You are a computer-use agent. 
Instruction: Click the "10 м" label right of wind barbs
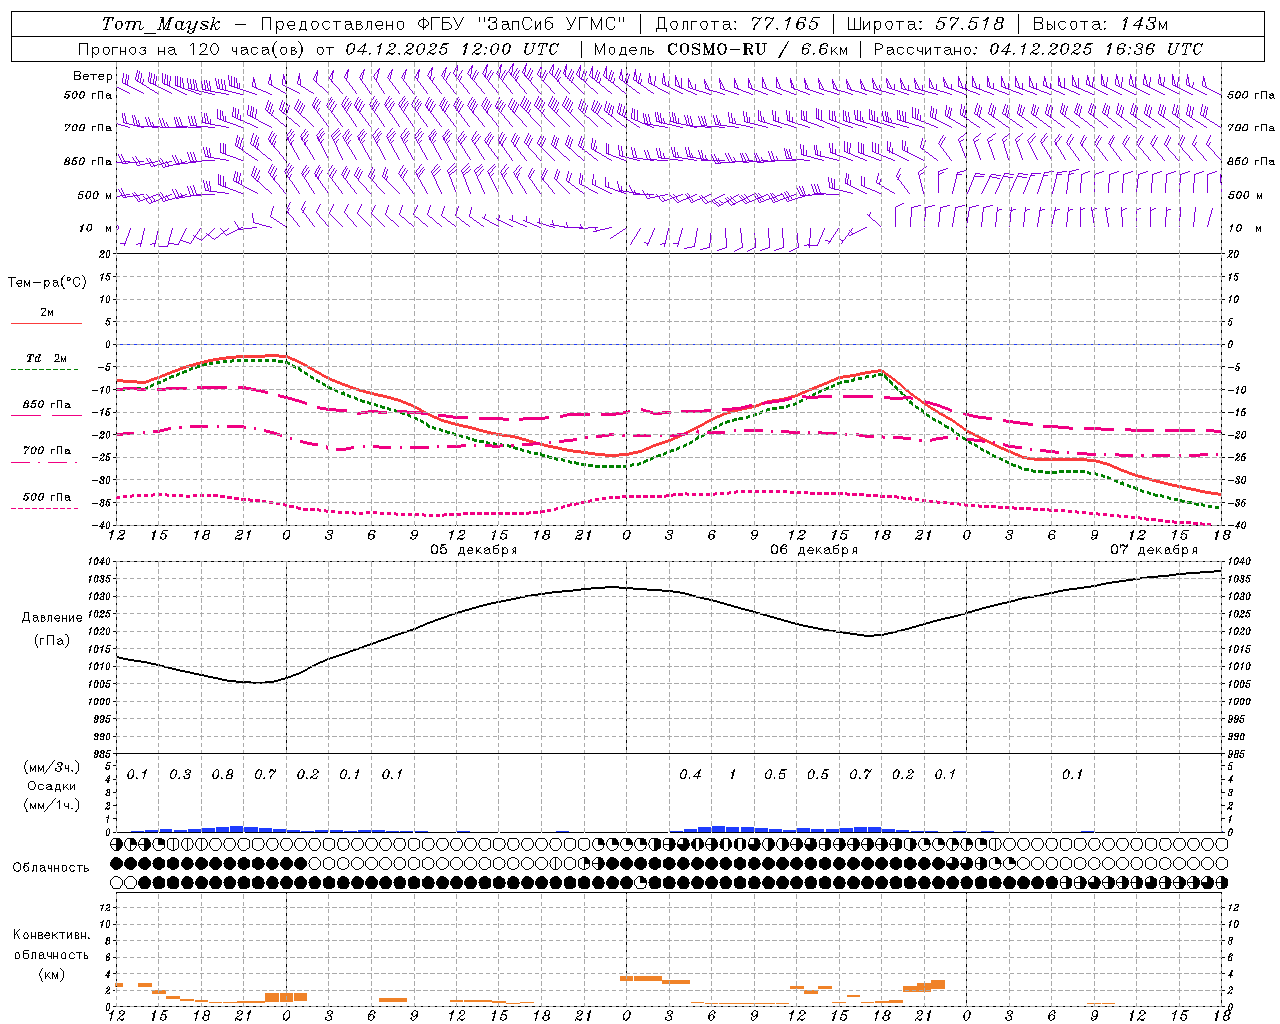click(1244, 228)
